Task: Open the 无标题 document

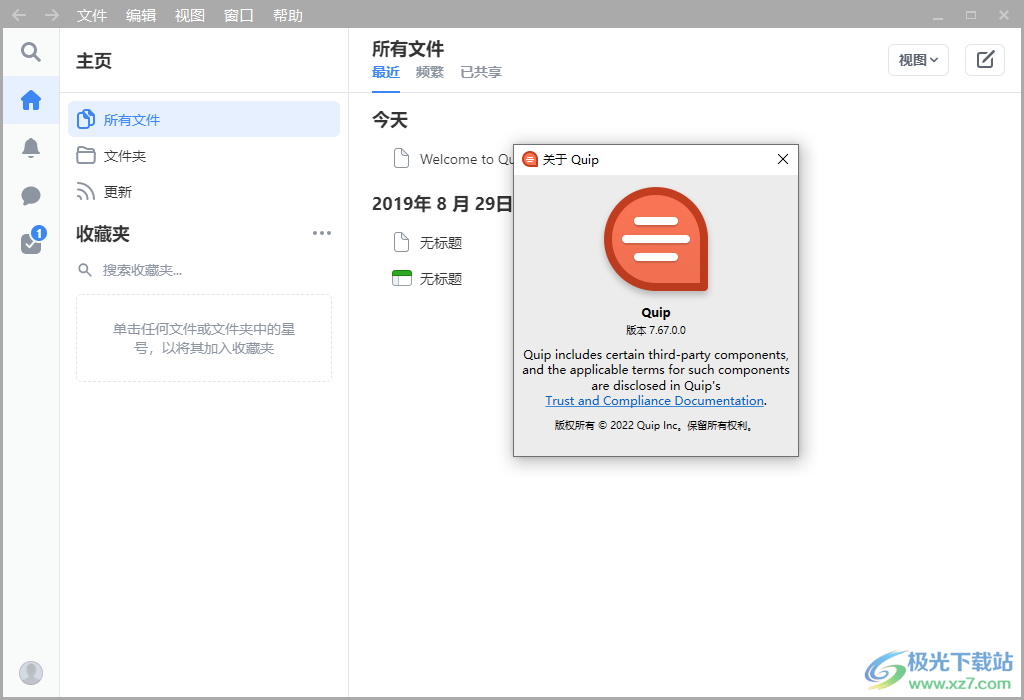Action: (x=441, y=243)
